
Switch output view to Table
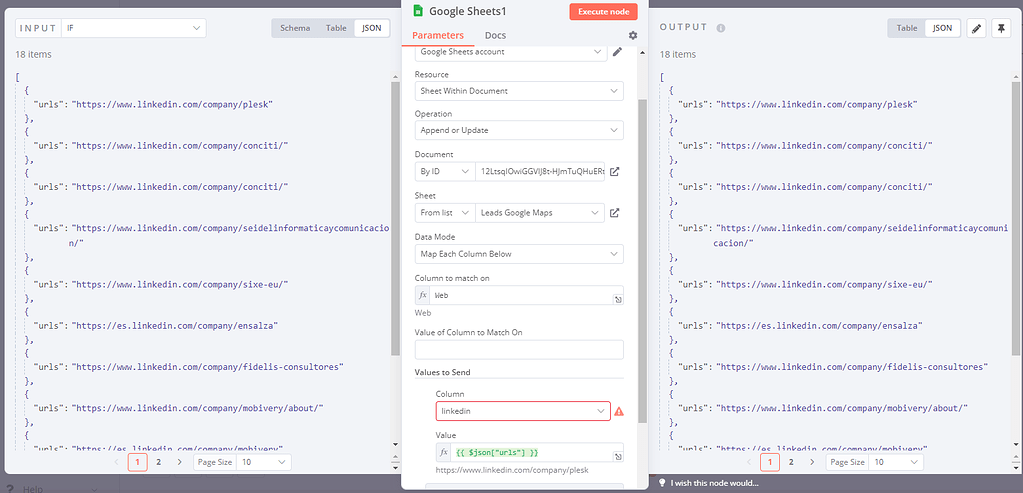907,28
